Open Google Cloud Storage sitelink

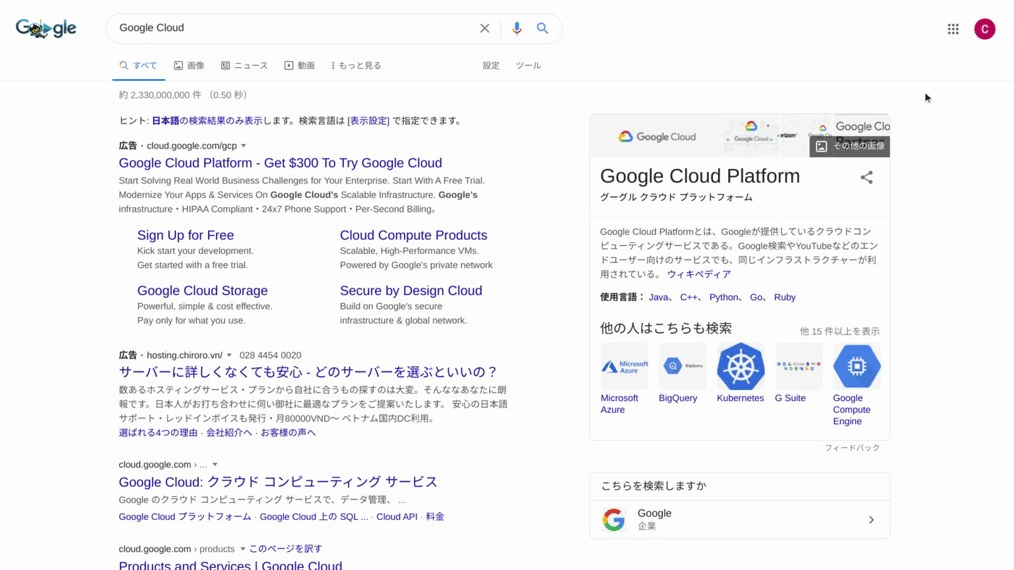coord(202,290)
